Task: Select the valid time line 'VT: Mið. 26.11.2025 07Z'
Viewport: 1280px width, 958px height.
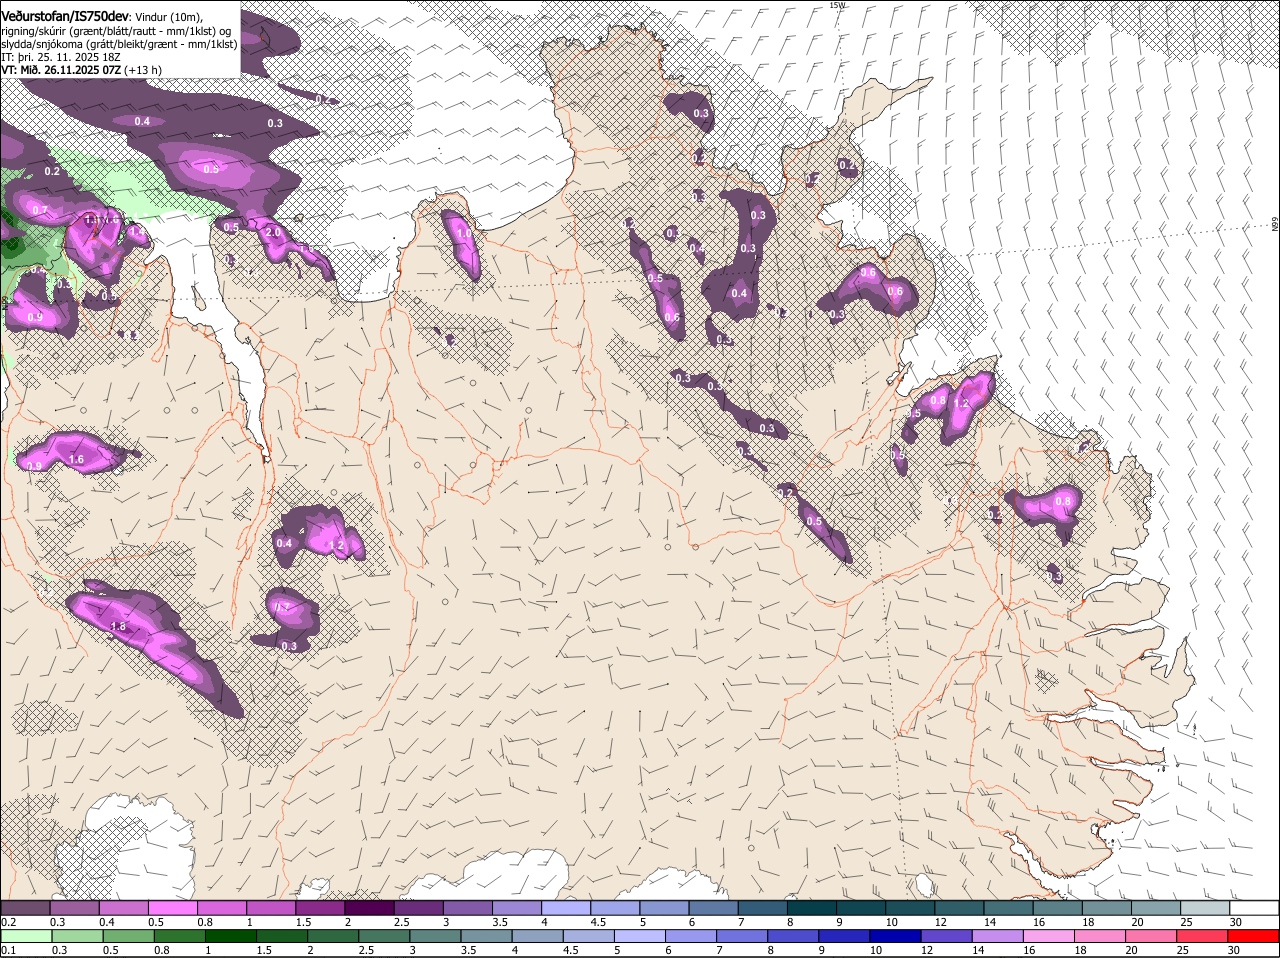Action: [61, 70]
